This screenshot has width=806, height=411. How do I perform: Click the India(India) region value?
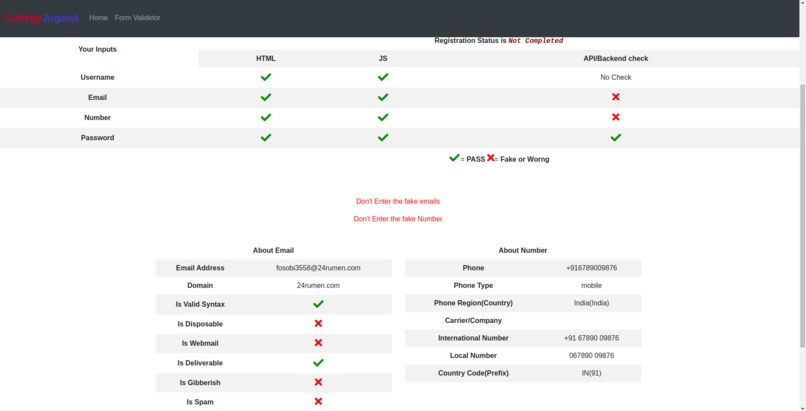click(592, 303)
